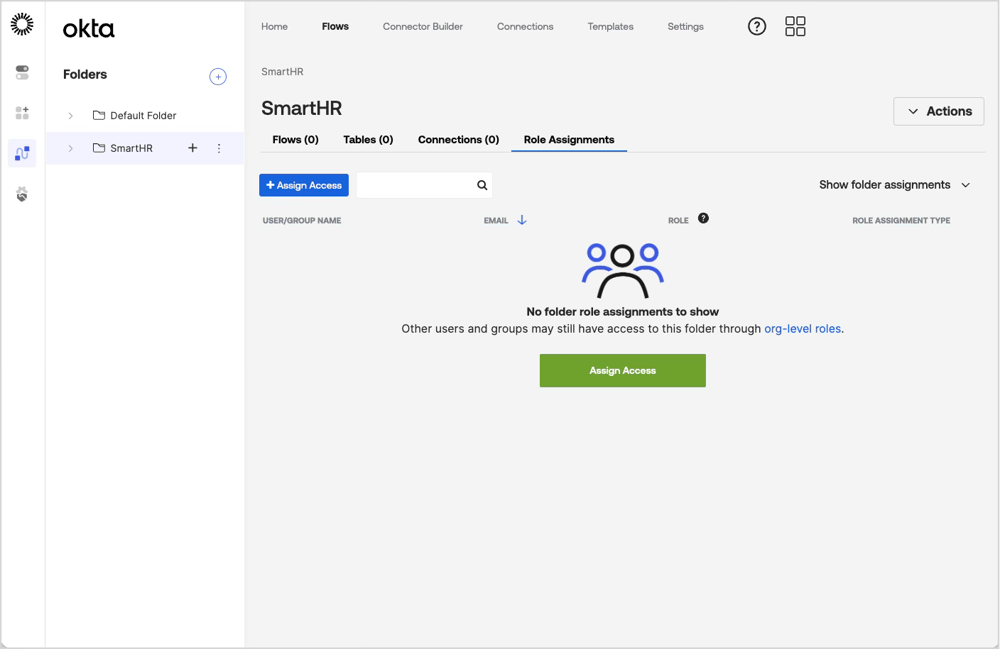
Task: Open the help question mark icon
Action: click(x=757, y=26)
